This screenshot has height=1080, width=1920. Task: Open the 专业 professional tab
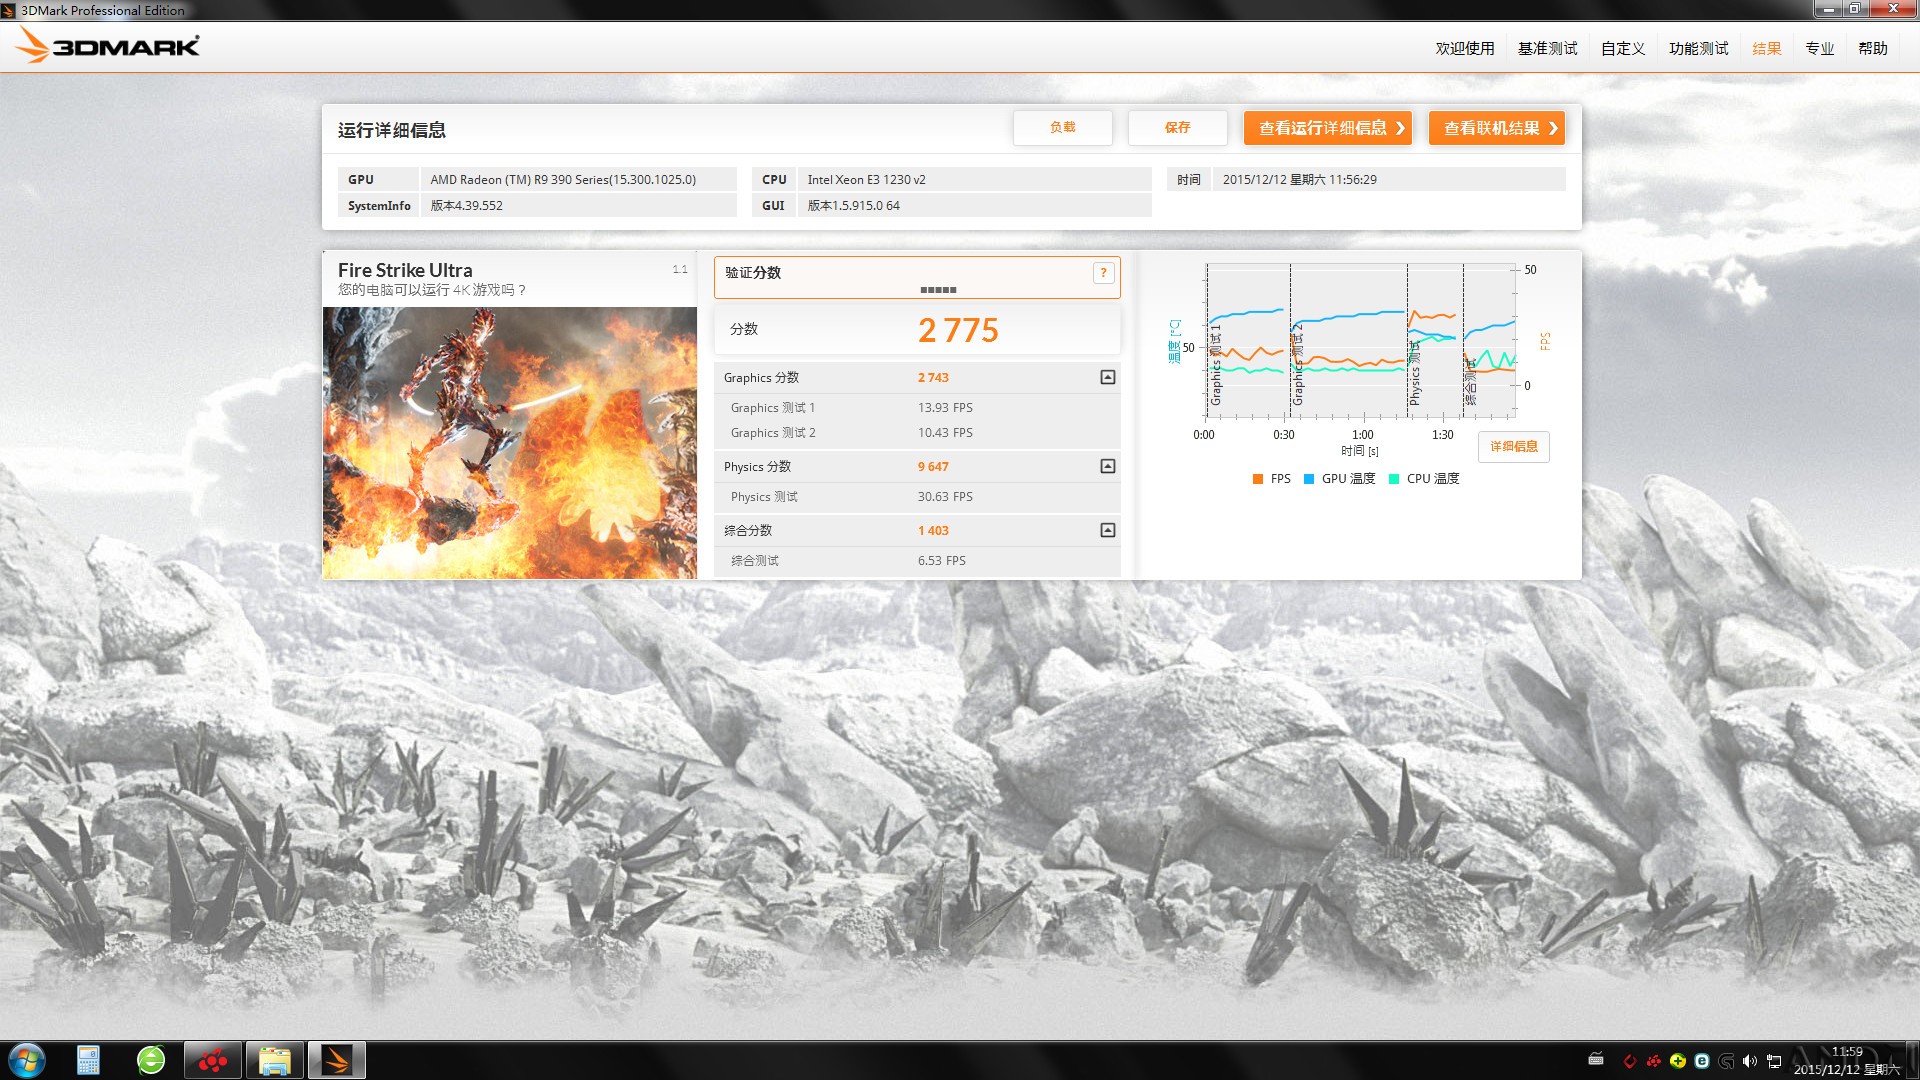click(x=1819, y=48)
